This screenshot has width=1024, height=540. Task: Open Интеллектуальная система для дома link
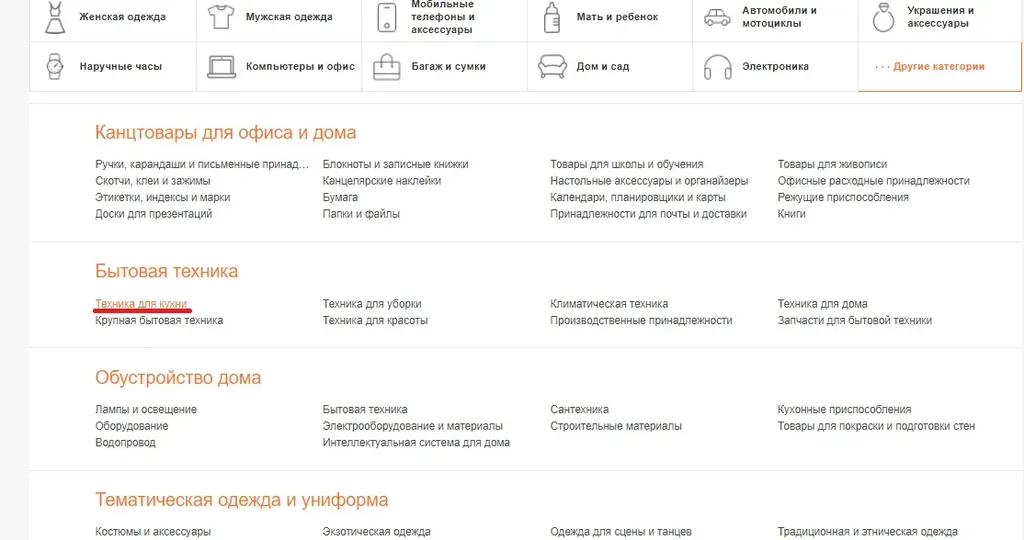pyautogui.click(x=416, y=442)
